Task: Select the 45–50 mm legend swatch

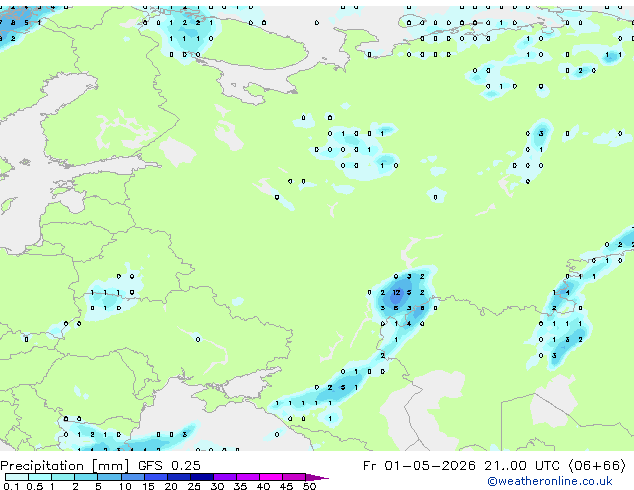Action: [x=293, y=477]
